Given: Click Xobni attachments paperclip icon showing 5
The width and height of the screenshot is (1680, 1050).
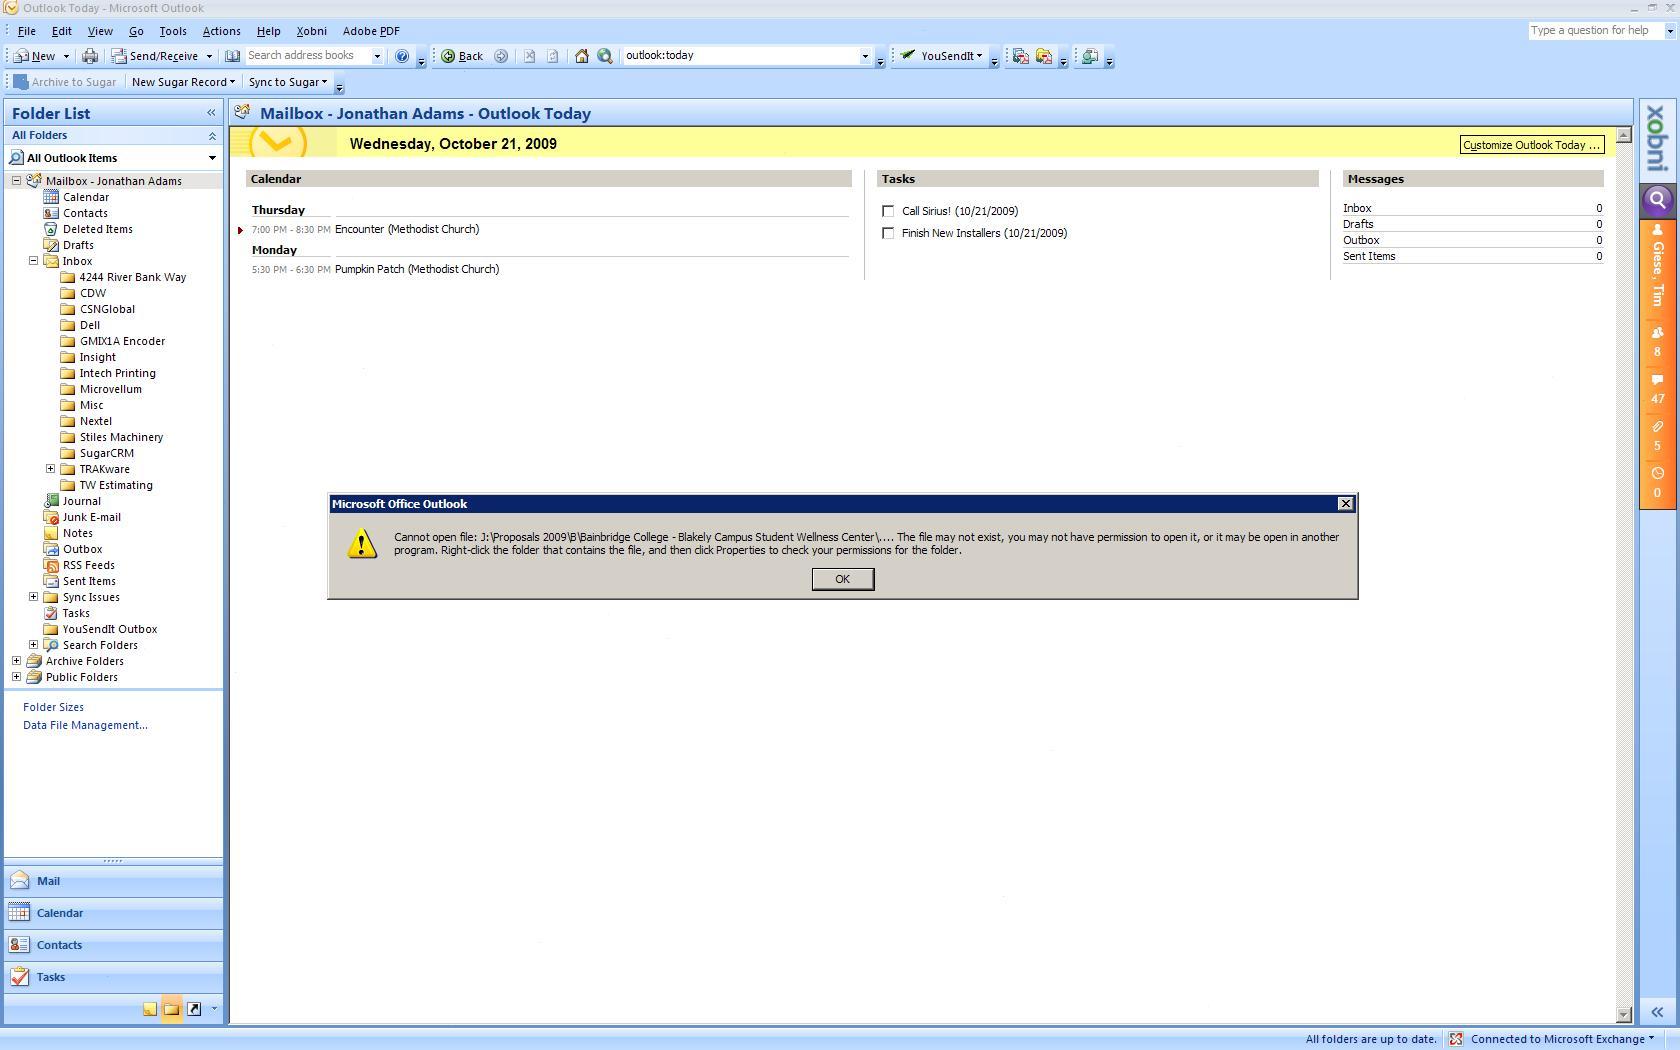Looking at the screenshot, I should click(x=1657, y=435).
